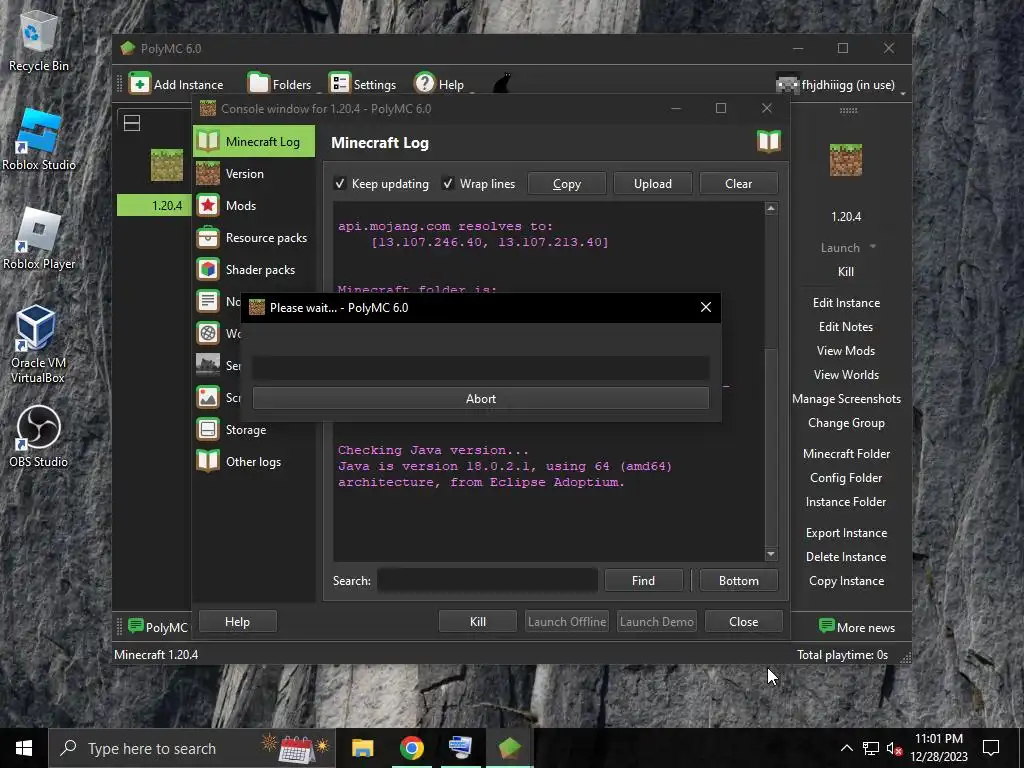Upload the Minecraft log
Viewport: 1024px width, 768px height.
(652, 184)
